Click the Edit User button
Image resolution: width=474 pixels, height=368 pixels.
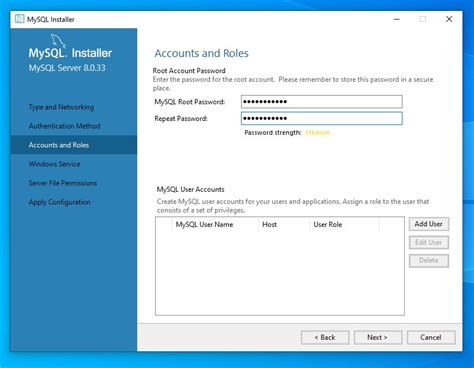(x=429, y=242)
